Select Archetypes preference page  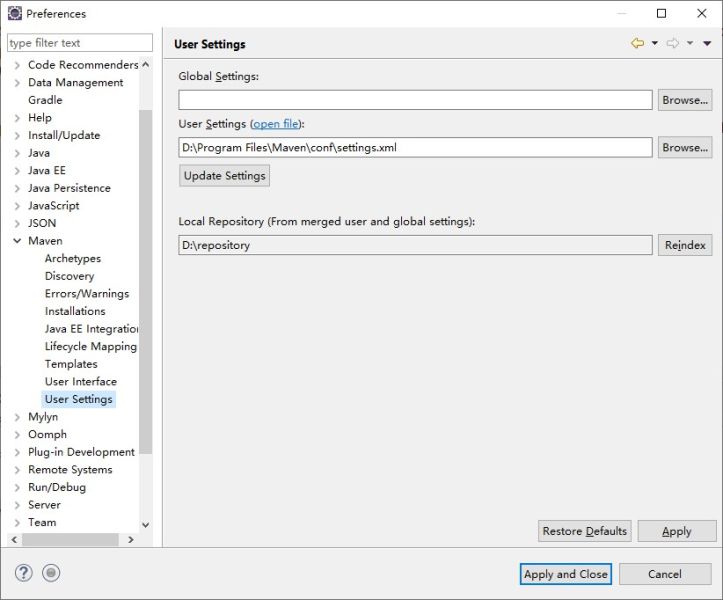[72, 258]
